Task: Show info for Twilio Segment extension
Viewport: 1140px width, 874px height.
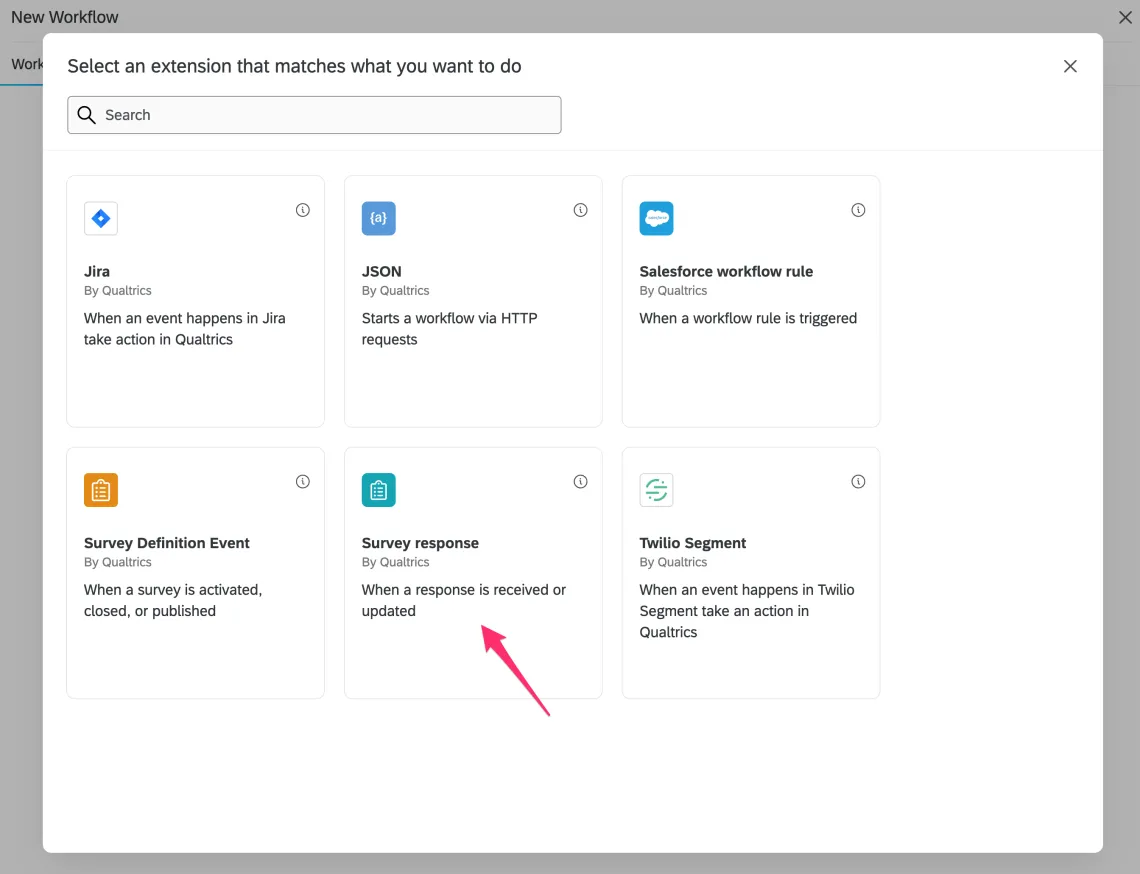Action: point(858,481)
